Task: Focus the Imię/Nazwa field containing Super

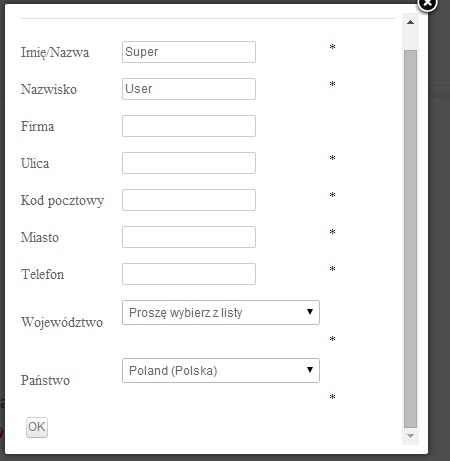Action: [189, 52]
